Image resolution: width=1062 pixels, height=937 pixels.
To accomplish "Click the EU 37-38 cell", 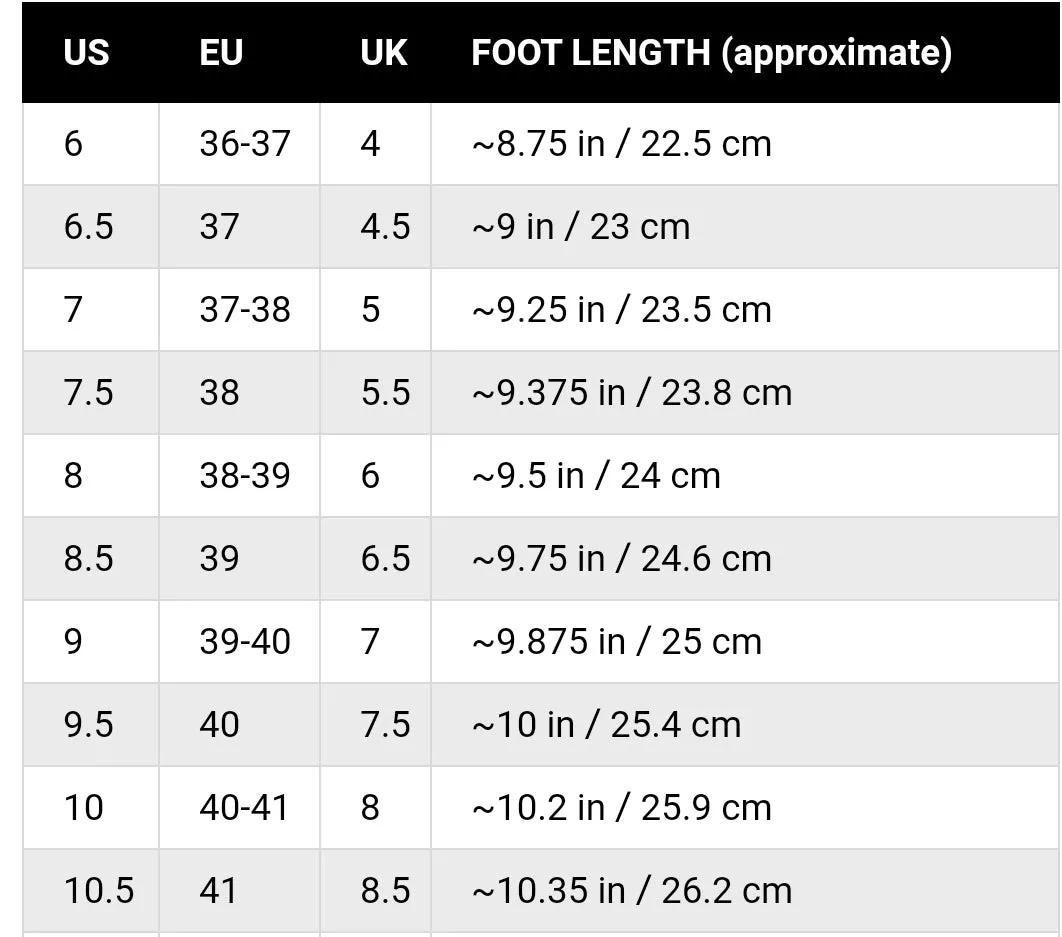I will pyautogui.click(x=239, y=310).
